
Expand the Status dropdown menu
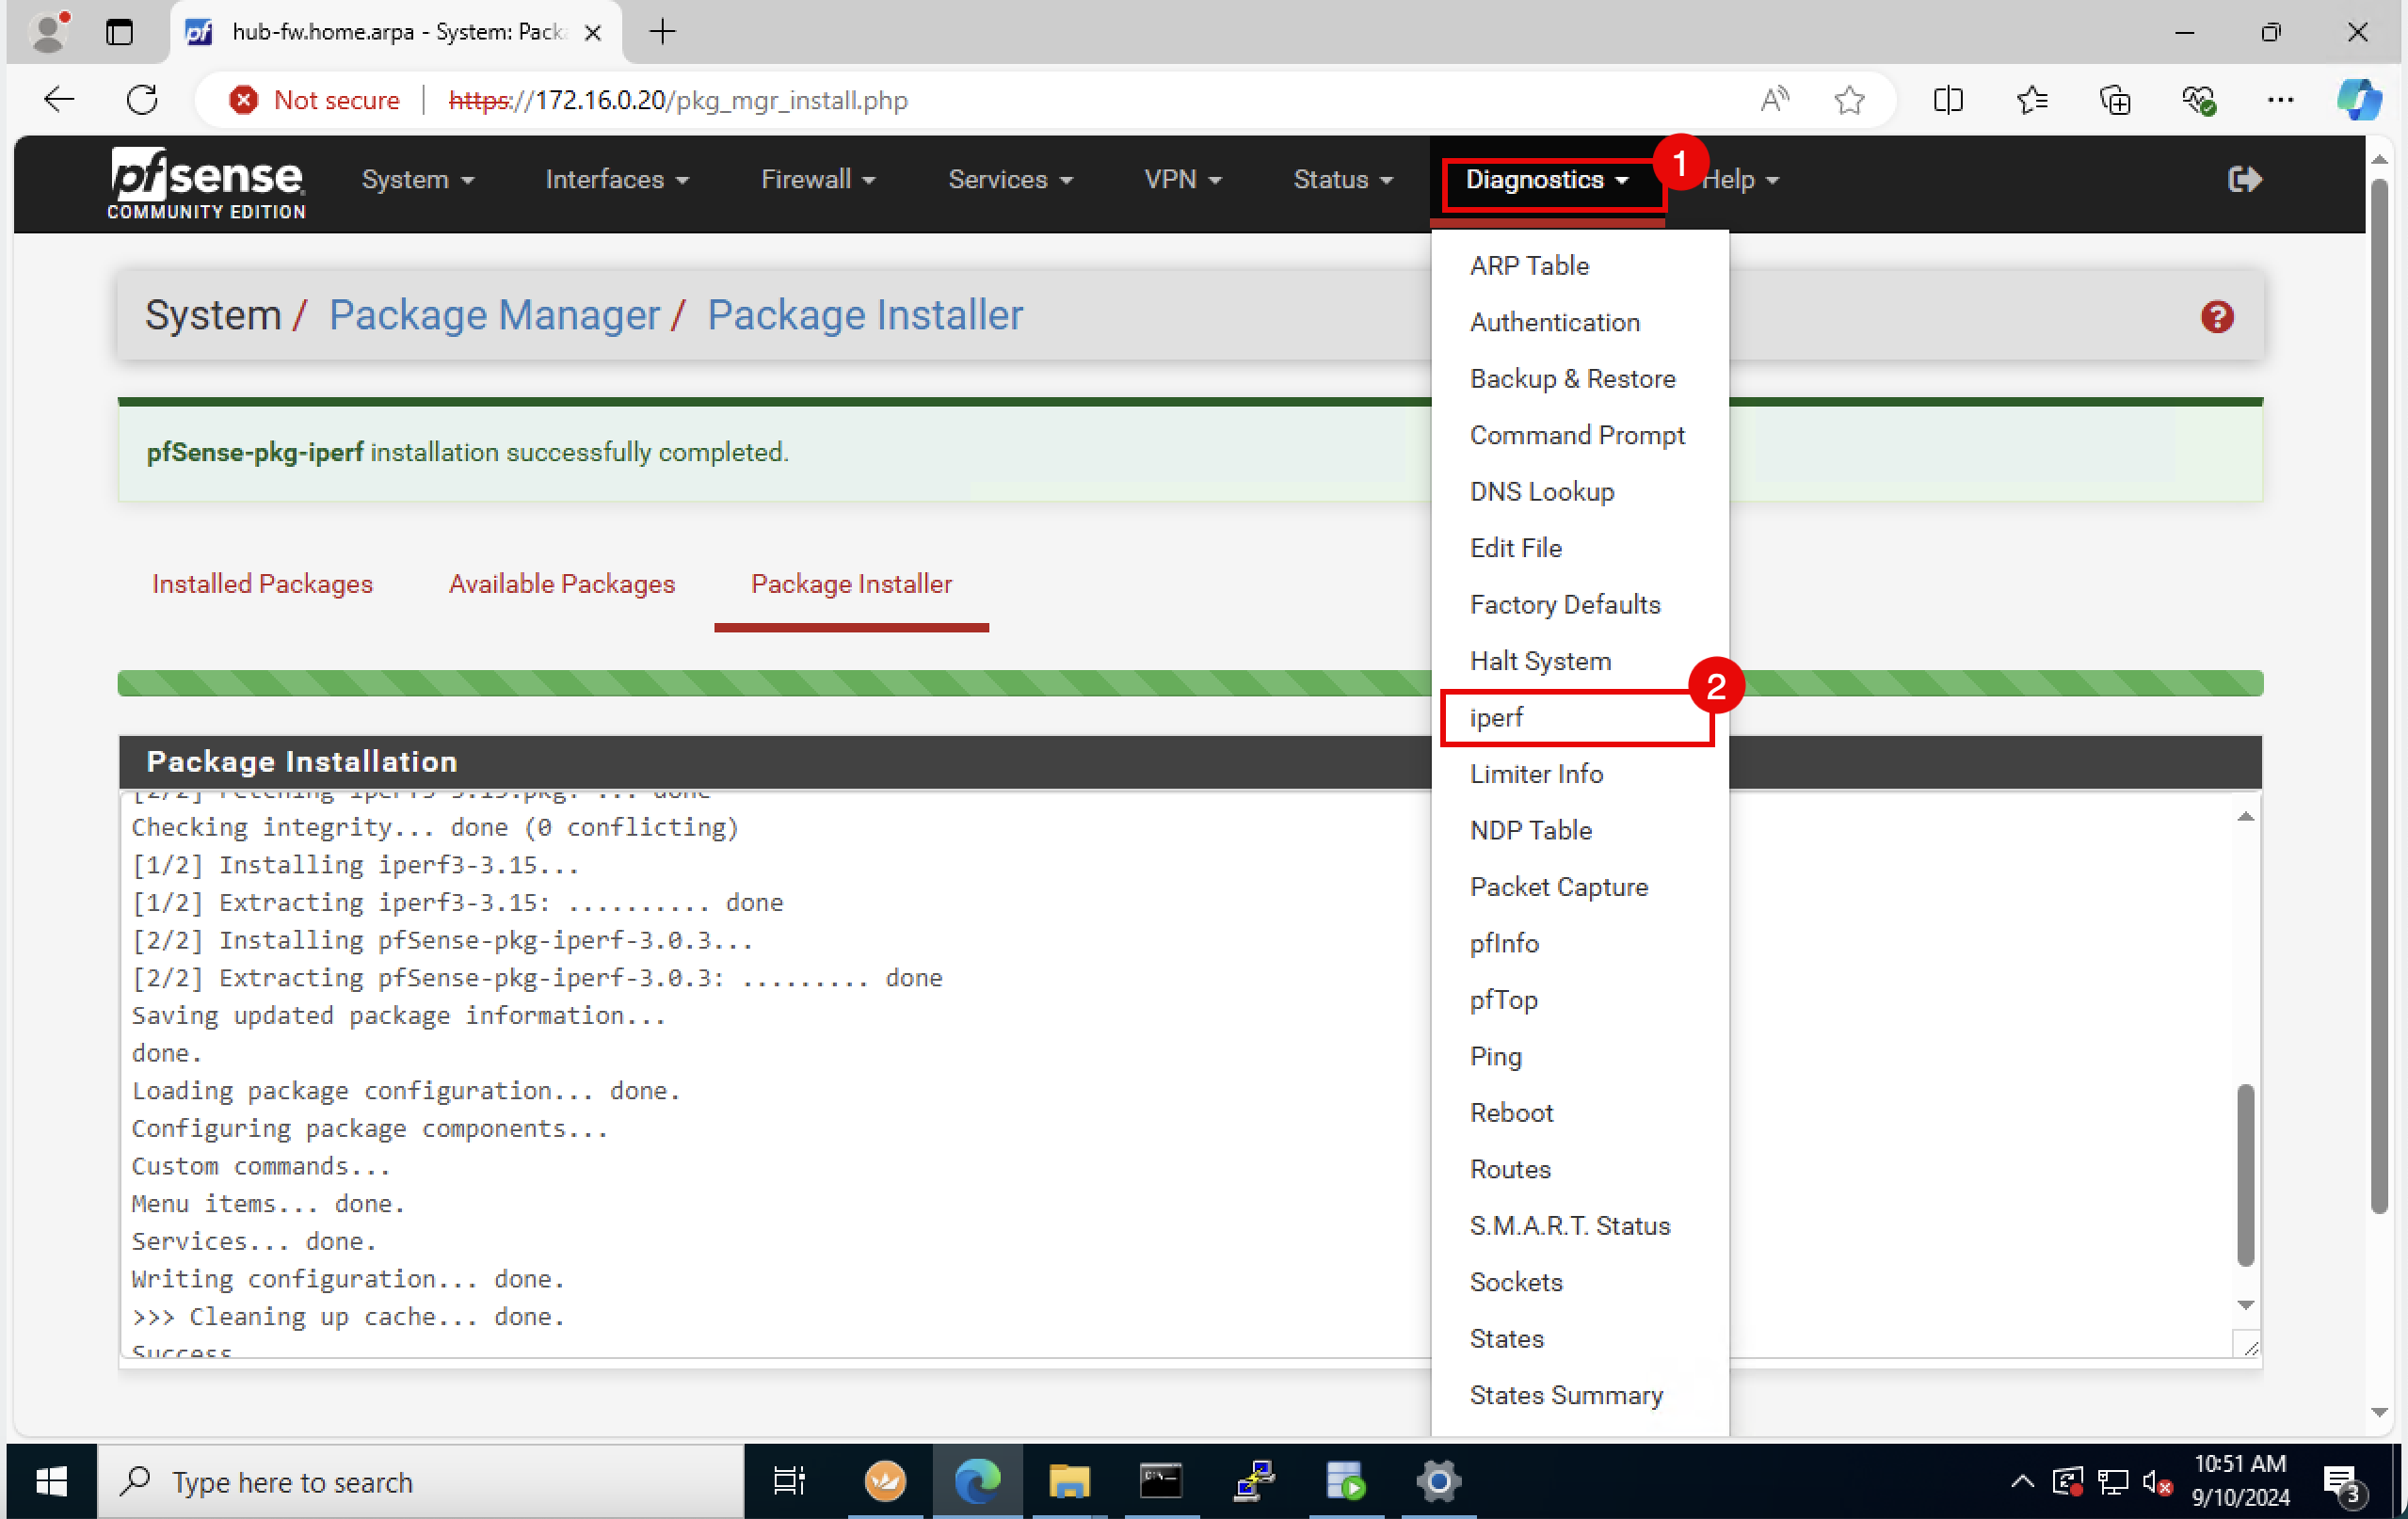1342,180
